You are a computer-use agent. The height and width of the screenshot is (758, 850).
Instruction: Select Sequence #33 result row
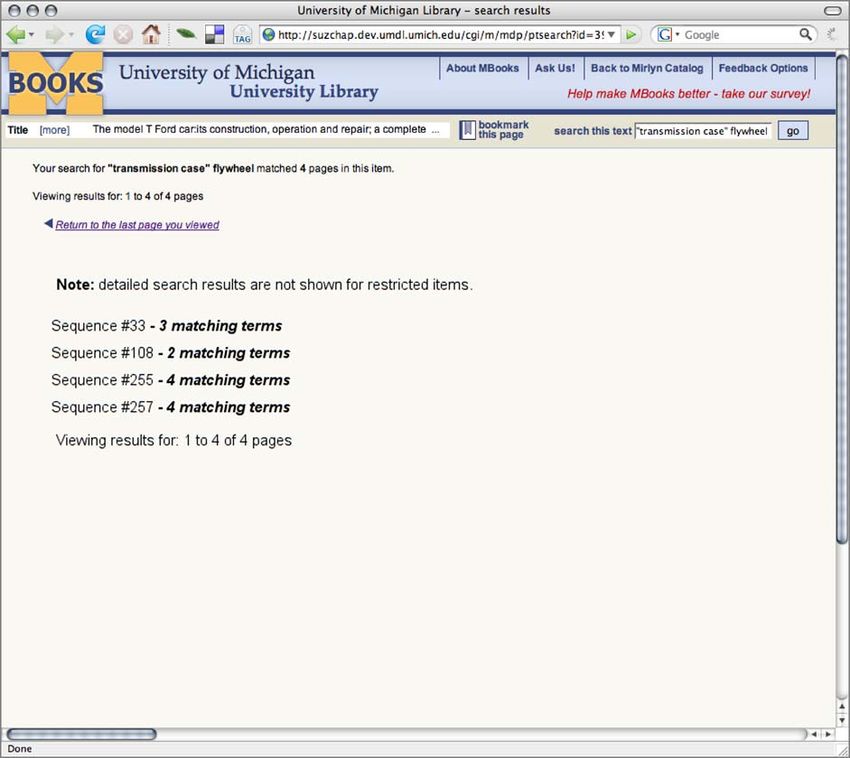pos(166,326)
